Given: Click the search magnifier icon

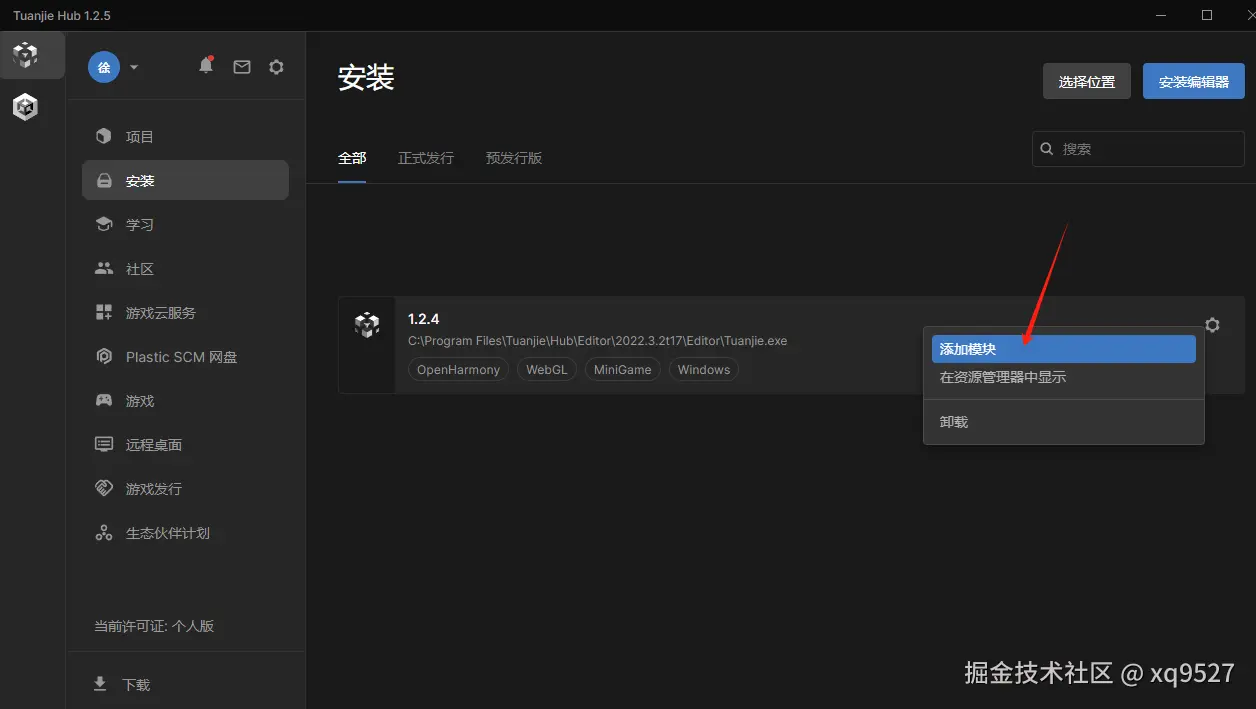Looking at the screenshot, I should [x=1047, y=149].
